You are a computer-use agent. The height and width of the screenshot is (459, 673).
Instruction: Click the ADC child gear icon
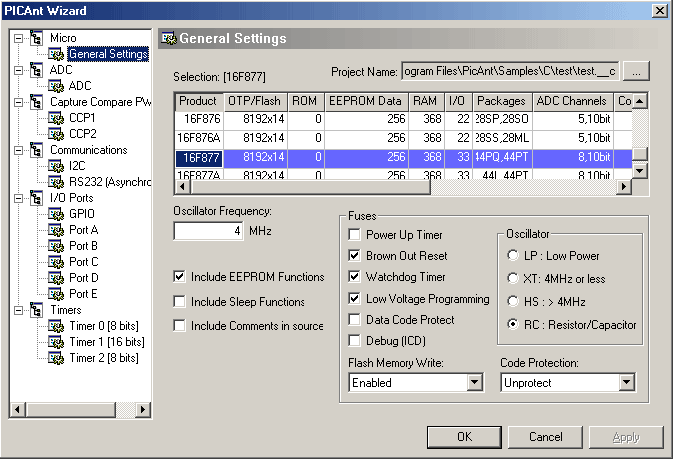[56, 86]
